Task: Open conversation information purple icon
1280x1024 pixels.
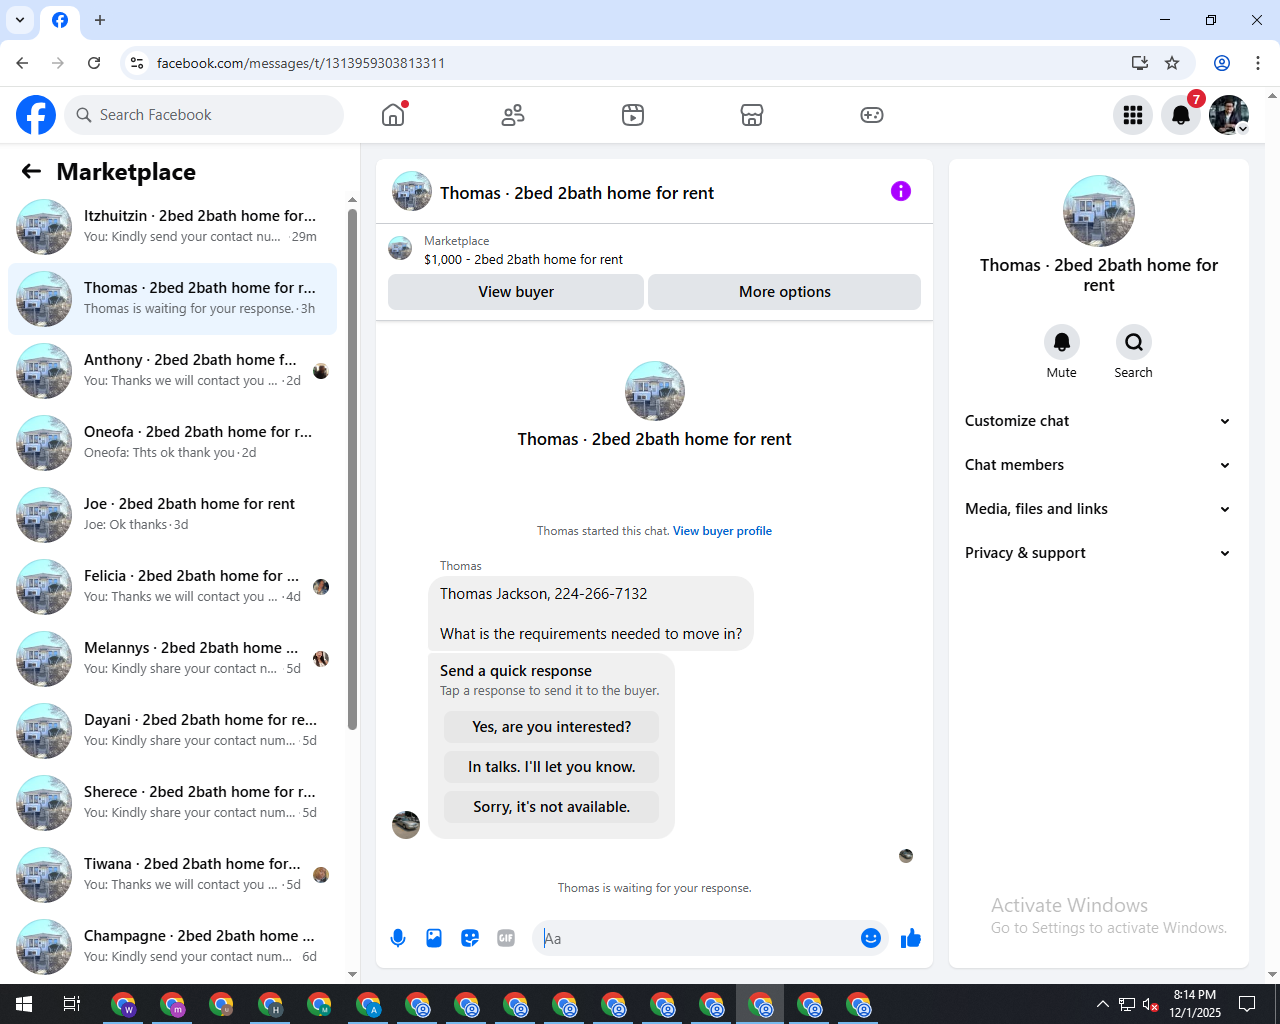Action: coord(901,191)
